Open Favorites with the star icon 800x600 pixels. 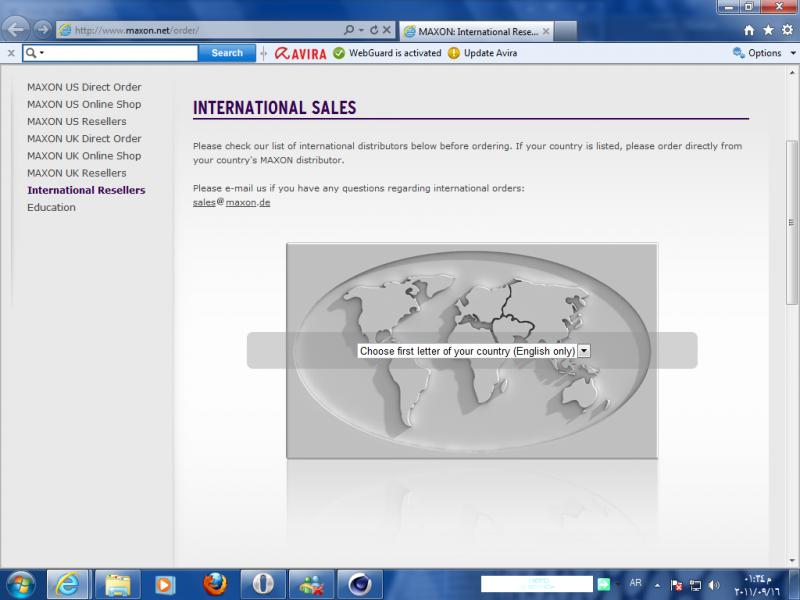[x=768, y=31]
